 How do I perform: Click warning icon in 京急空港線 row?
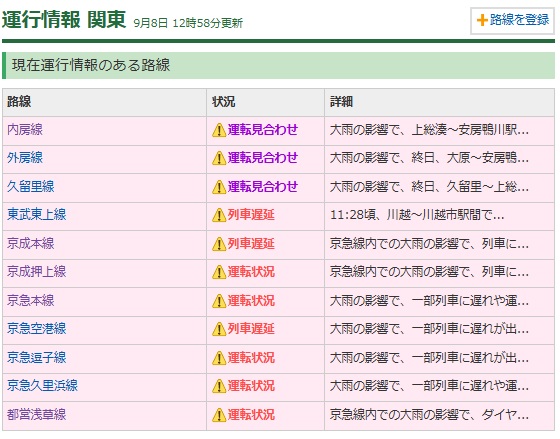(x=219, y=329)
